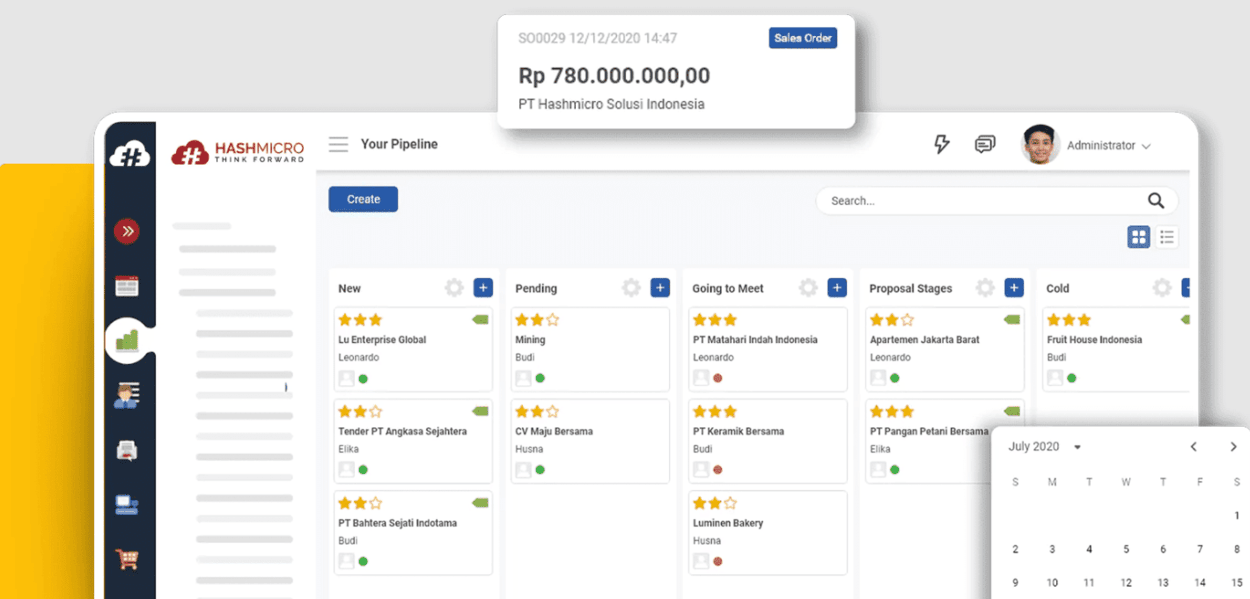Screen dimensions: 1250x599
Task: Click the Rp 780.000.000,00 amount
Action: 614,75
